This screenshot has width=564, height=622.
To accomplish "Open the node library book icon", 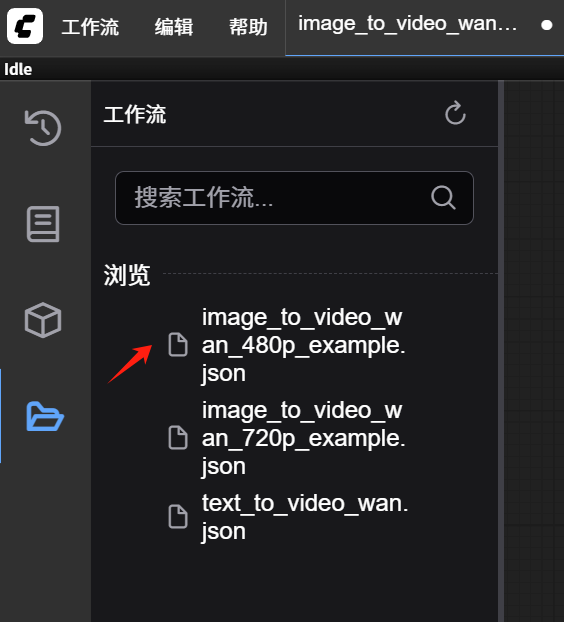I will 43,224.
